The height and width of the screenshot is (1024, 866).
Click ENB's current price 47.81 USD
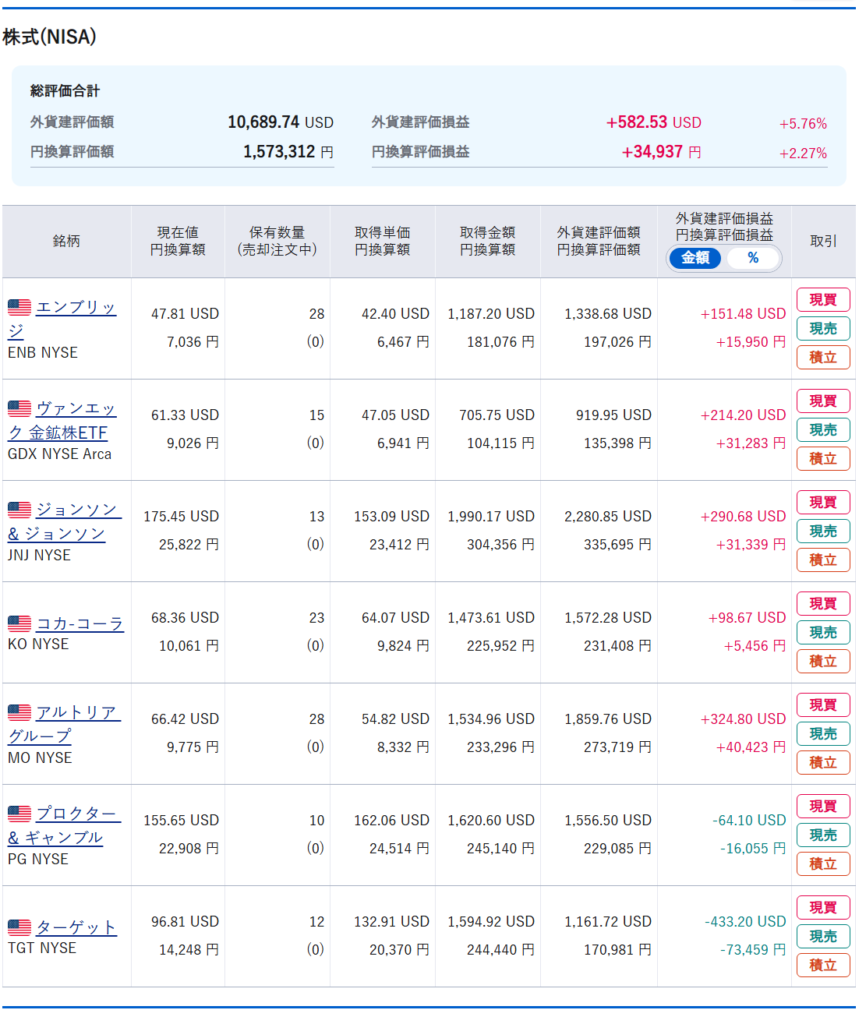[185, 313]
